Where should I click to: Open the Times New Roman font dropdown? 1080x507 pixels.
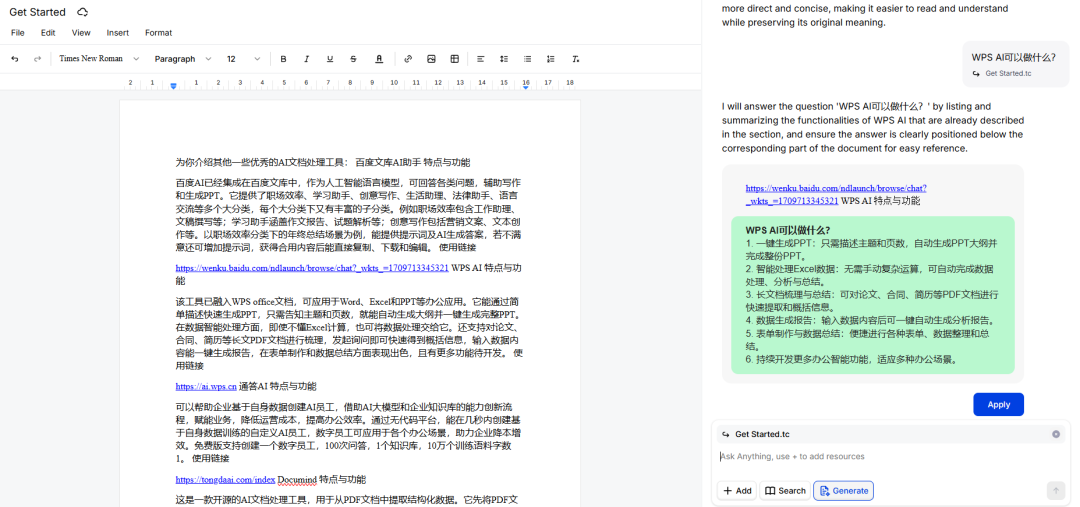click(x=99, y=59)
